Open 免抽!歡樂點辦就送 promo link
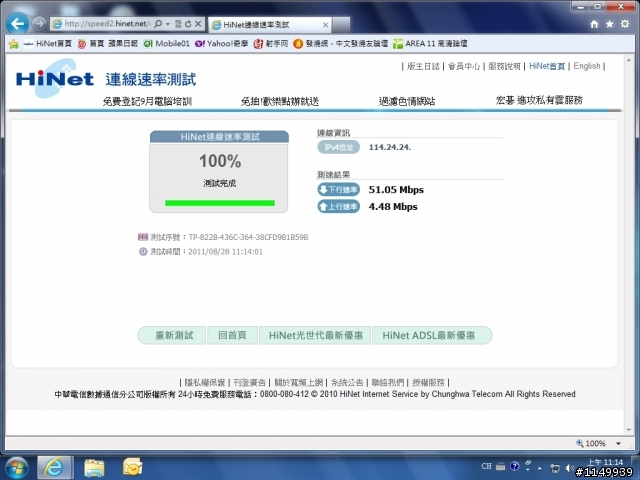Image resolution: width=640 pixels, height=480 pixels. [280, 101]
